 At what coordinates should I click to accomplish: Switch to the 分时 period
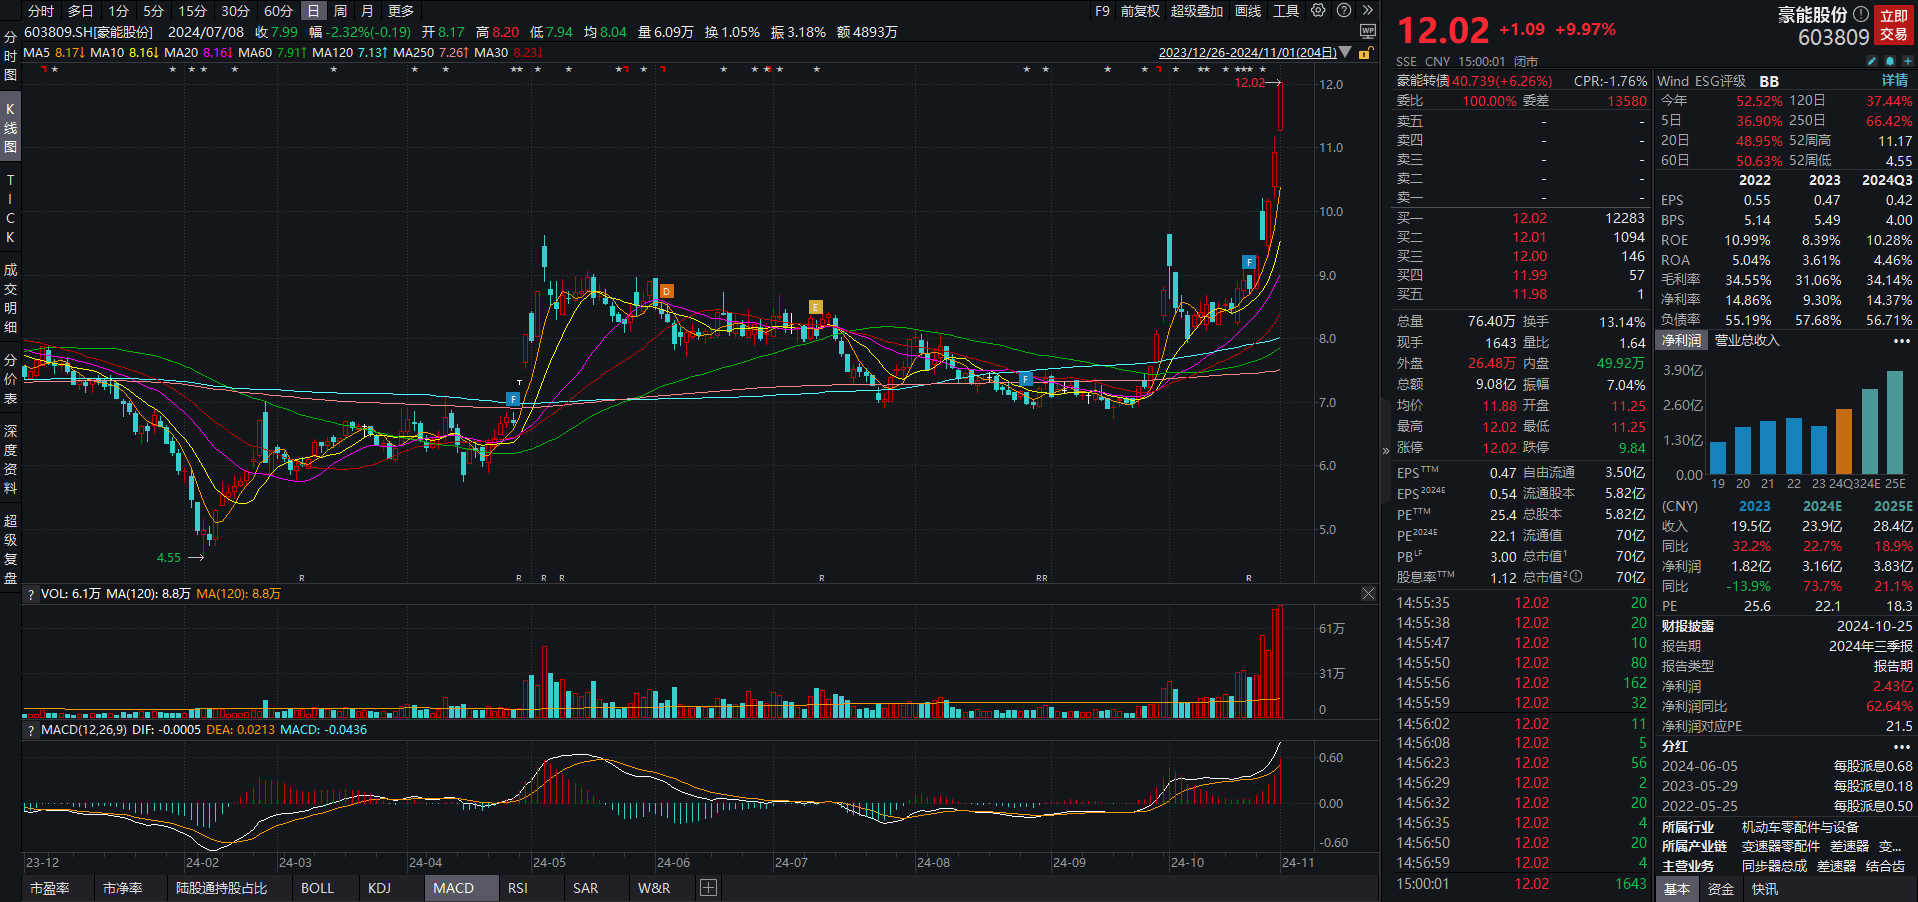pos(41,11)
